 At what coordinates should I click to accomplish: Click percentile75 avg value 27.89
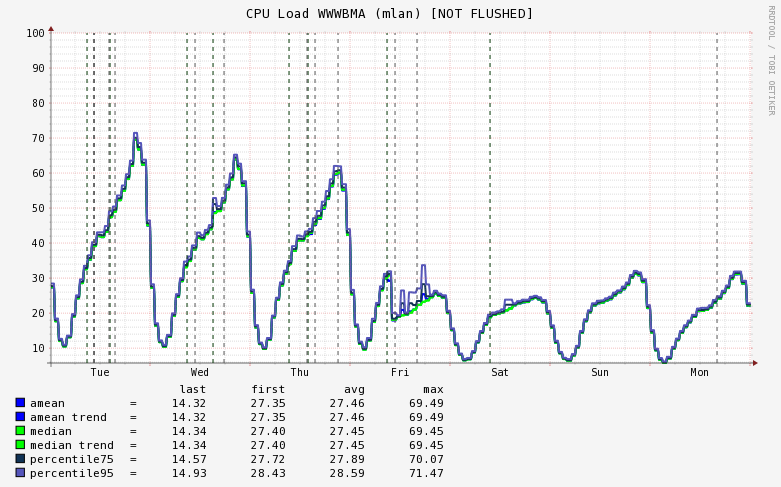pos(347,459)
